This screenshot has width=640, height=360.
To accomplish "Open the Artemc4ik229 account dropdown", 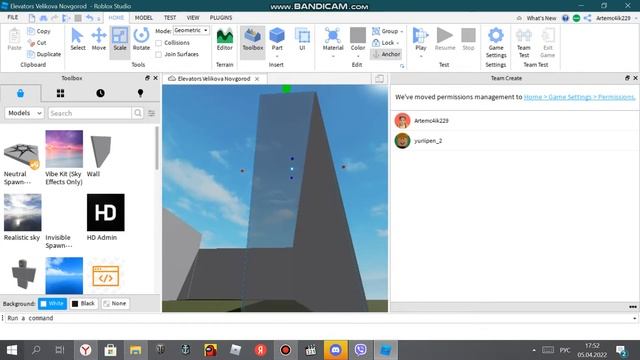I will coord(616,18).
